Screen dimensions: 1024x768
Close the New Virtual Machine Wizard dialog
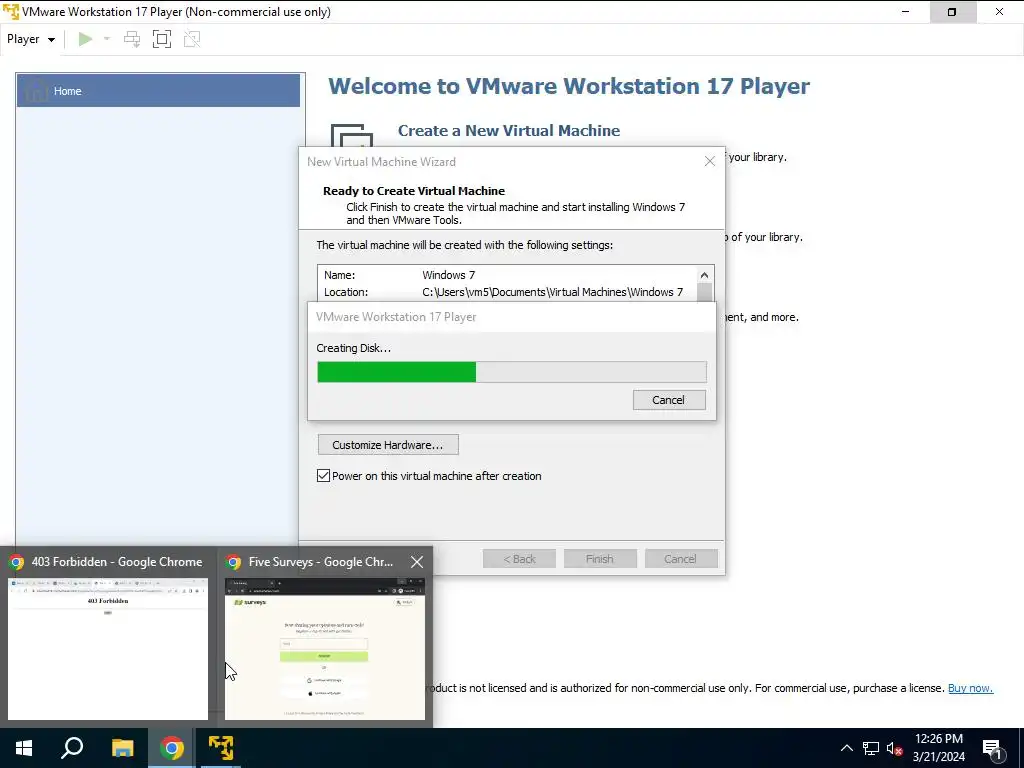710,161
